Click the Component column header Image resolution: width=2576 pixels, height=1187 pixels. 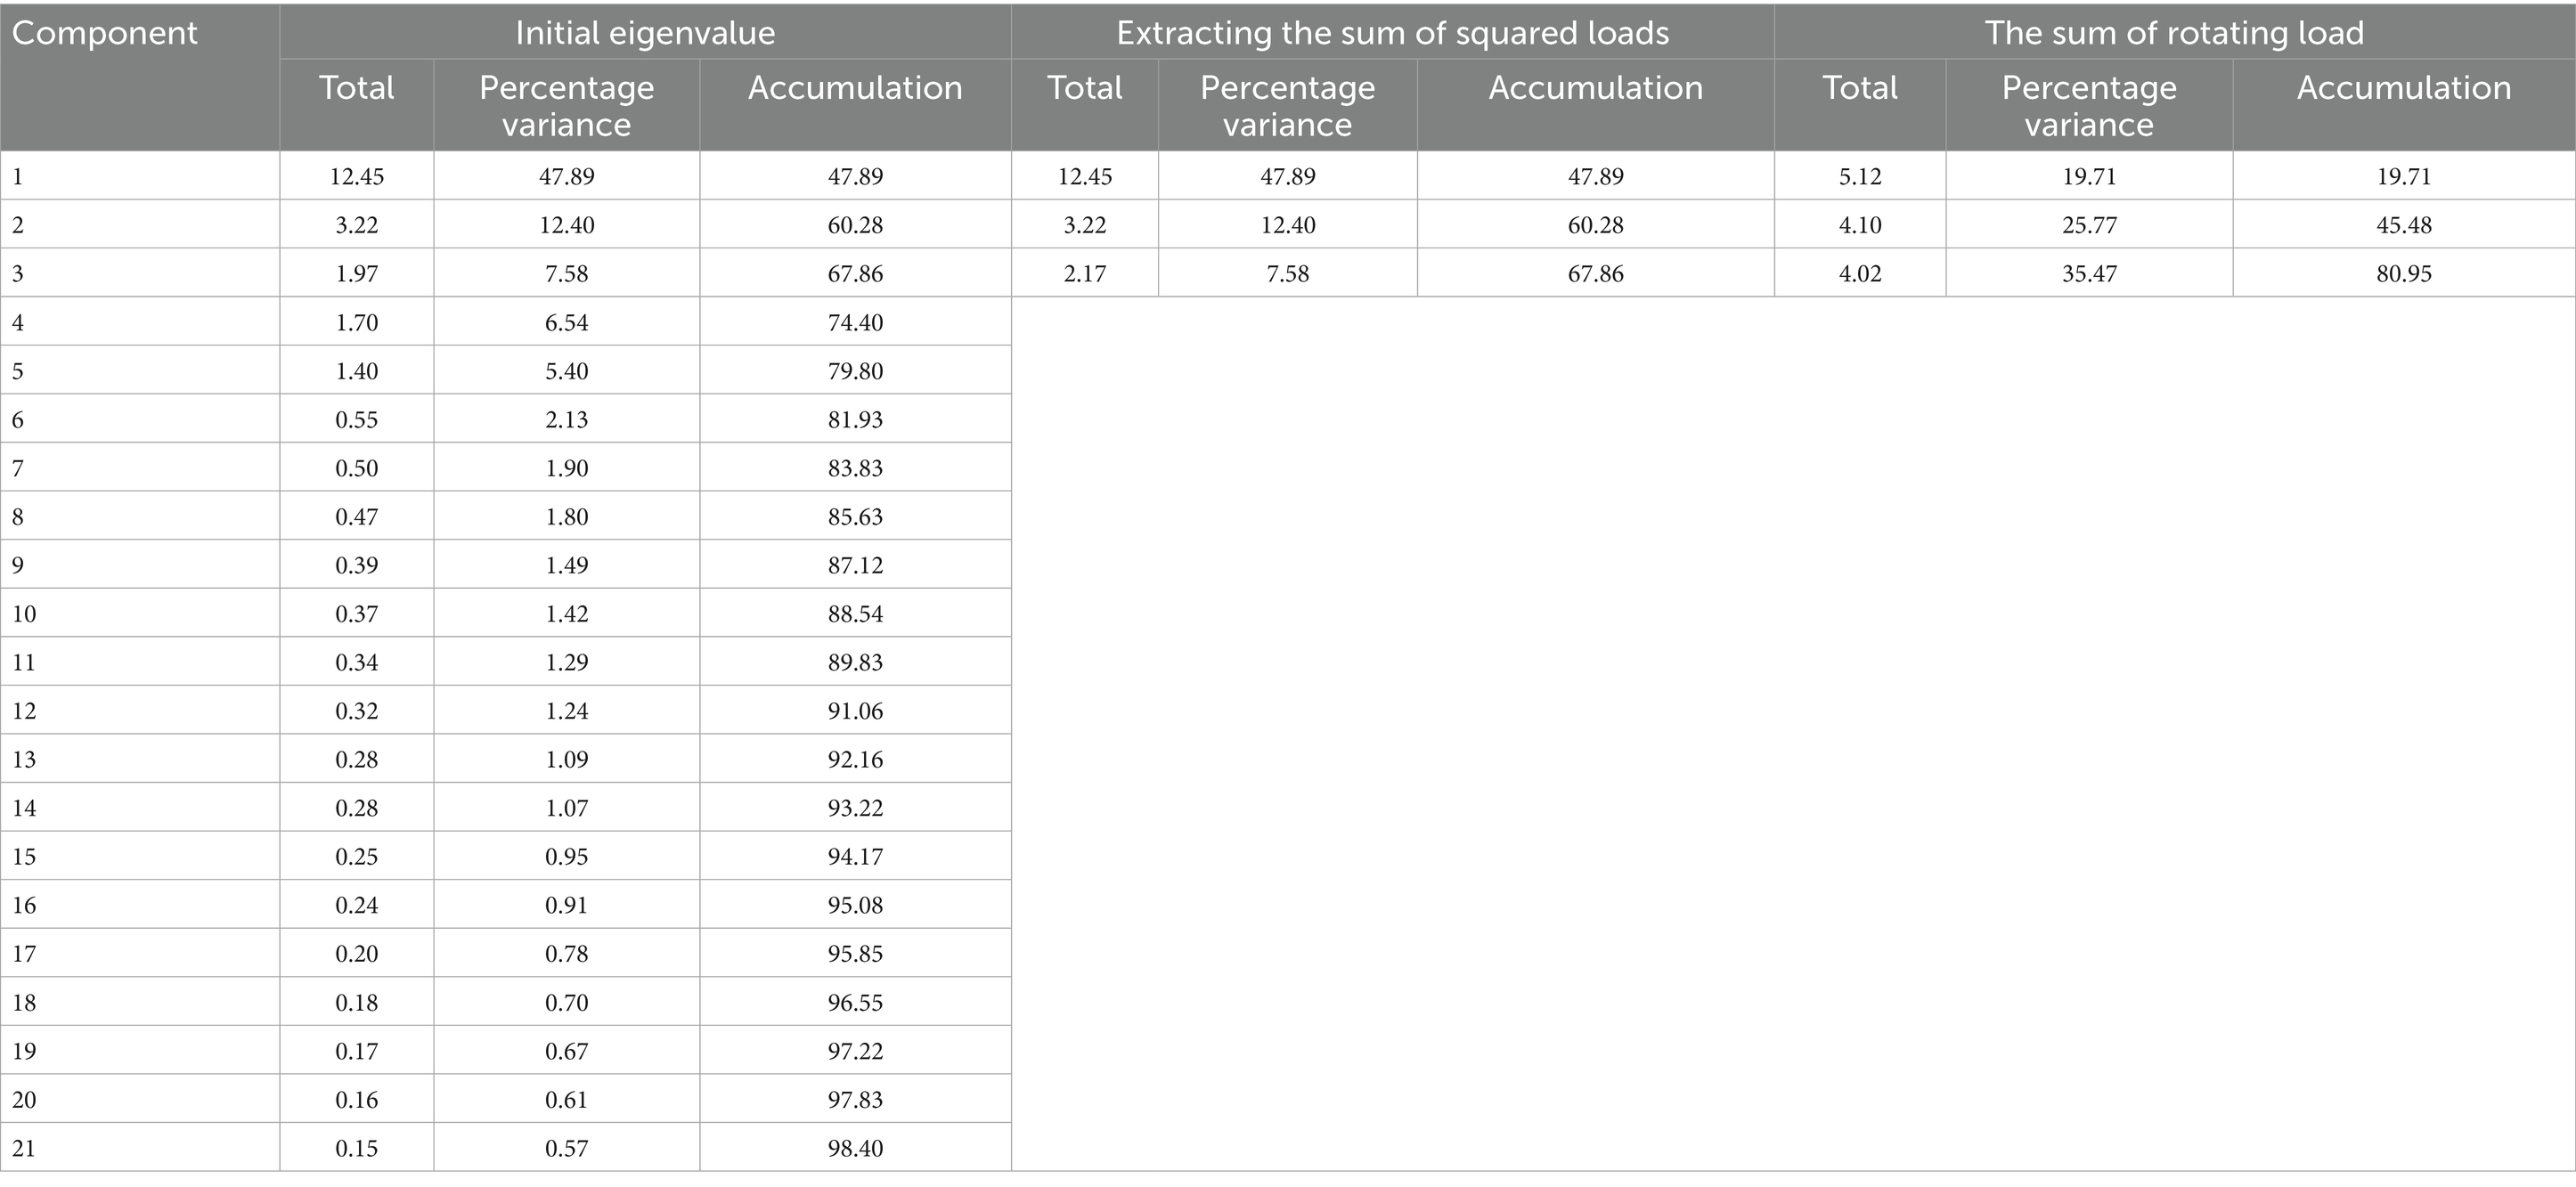[x=104, y=33]
